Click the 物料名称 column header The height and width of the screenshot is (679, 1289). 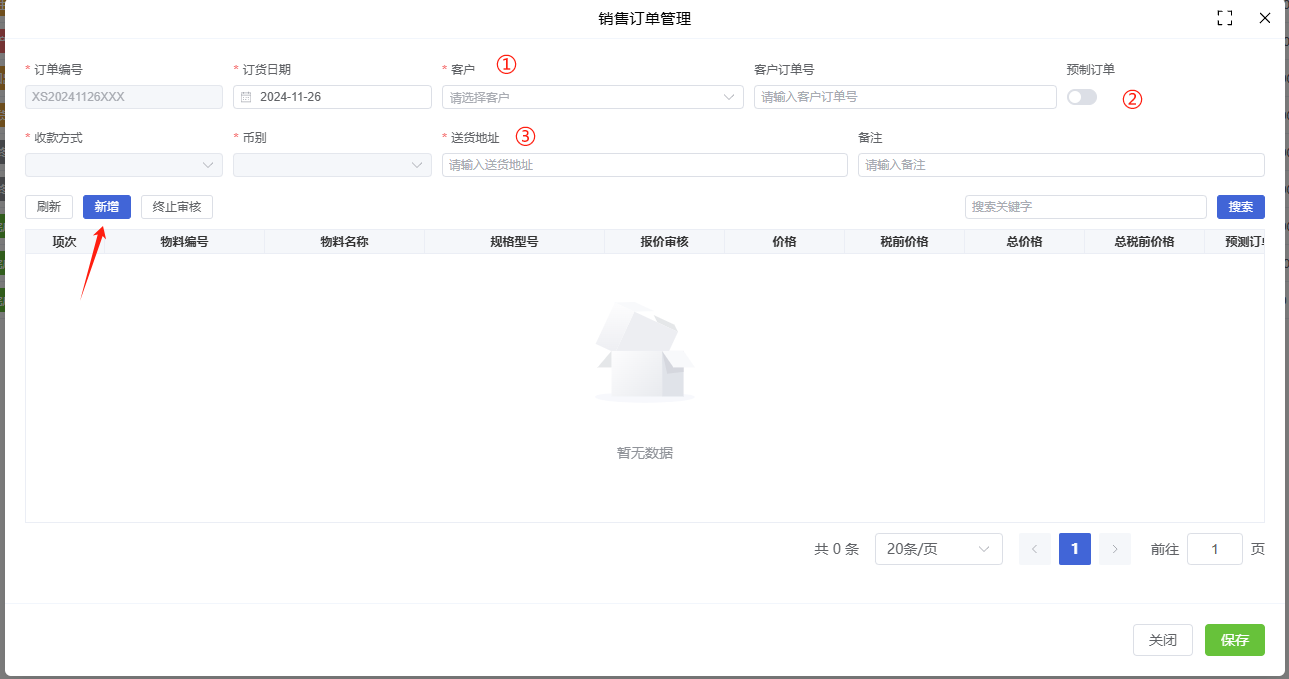click(345, 242)
